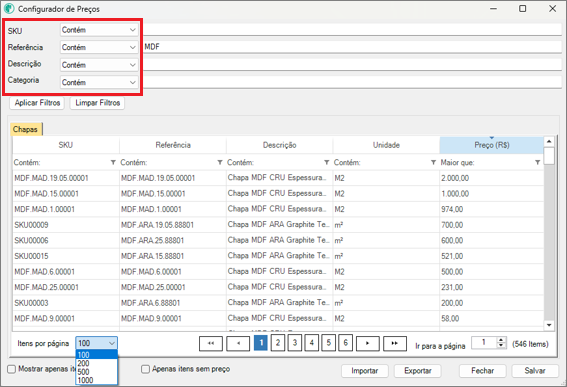This screenshot has height=387, width=567.
Task: Click the Importar button
Action: pyautogui.click(x=364, y=371)
